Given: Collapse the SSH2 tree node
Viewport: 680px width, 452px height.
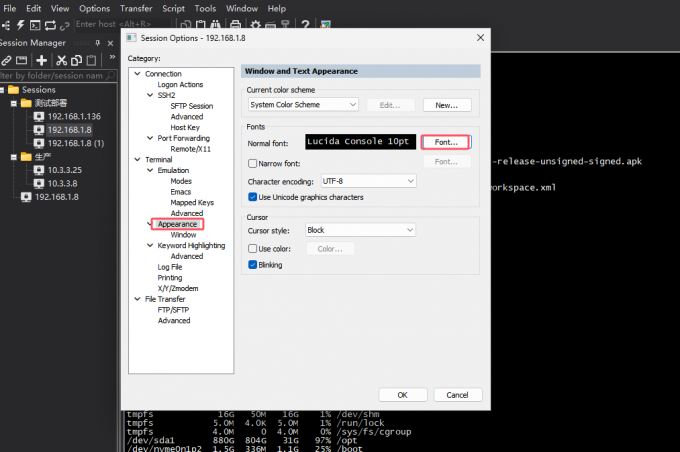Looking at the screenshot, I should pos(150,95).
